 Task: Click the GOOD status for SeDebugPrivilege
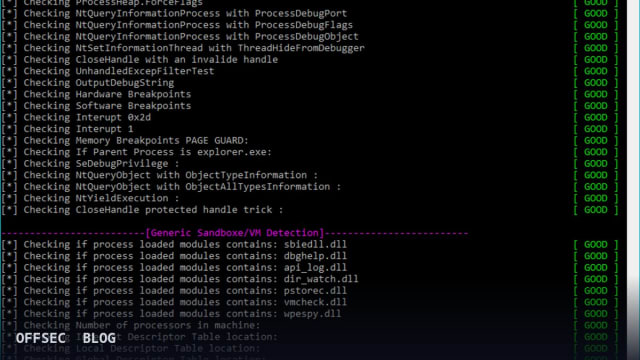pyautogui.click(x=596, y=164)
